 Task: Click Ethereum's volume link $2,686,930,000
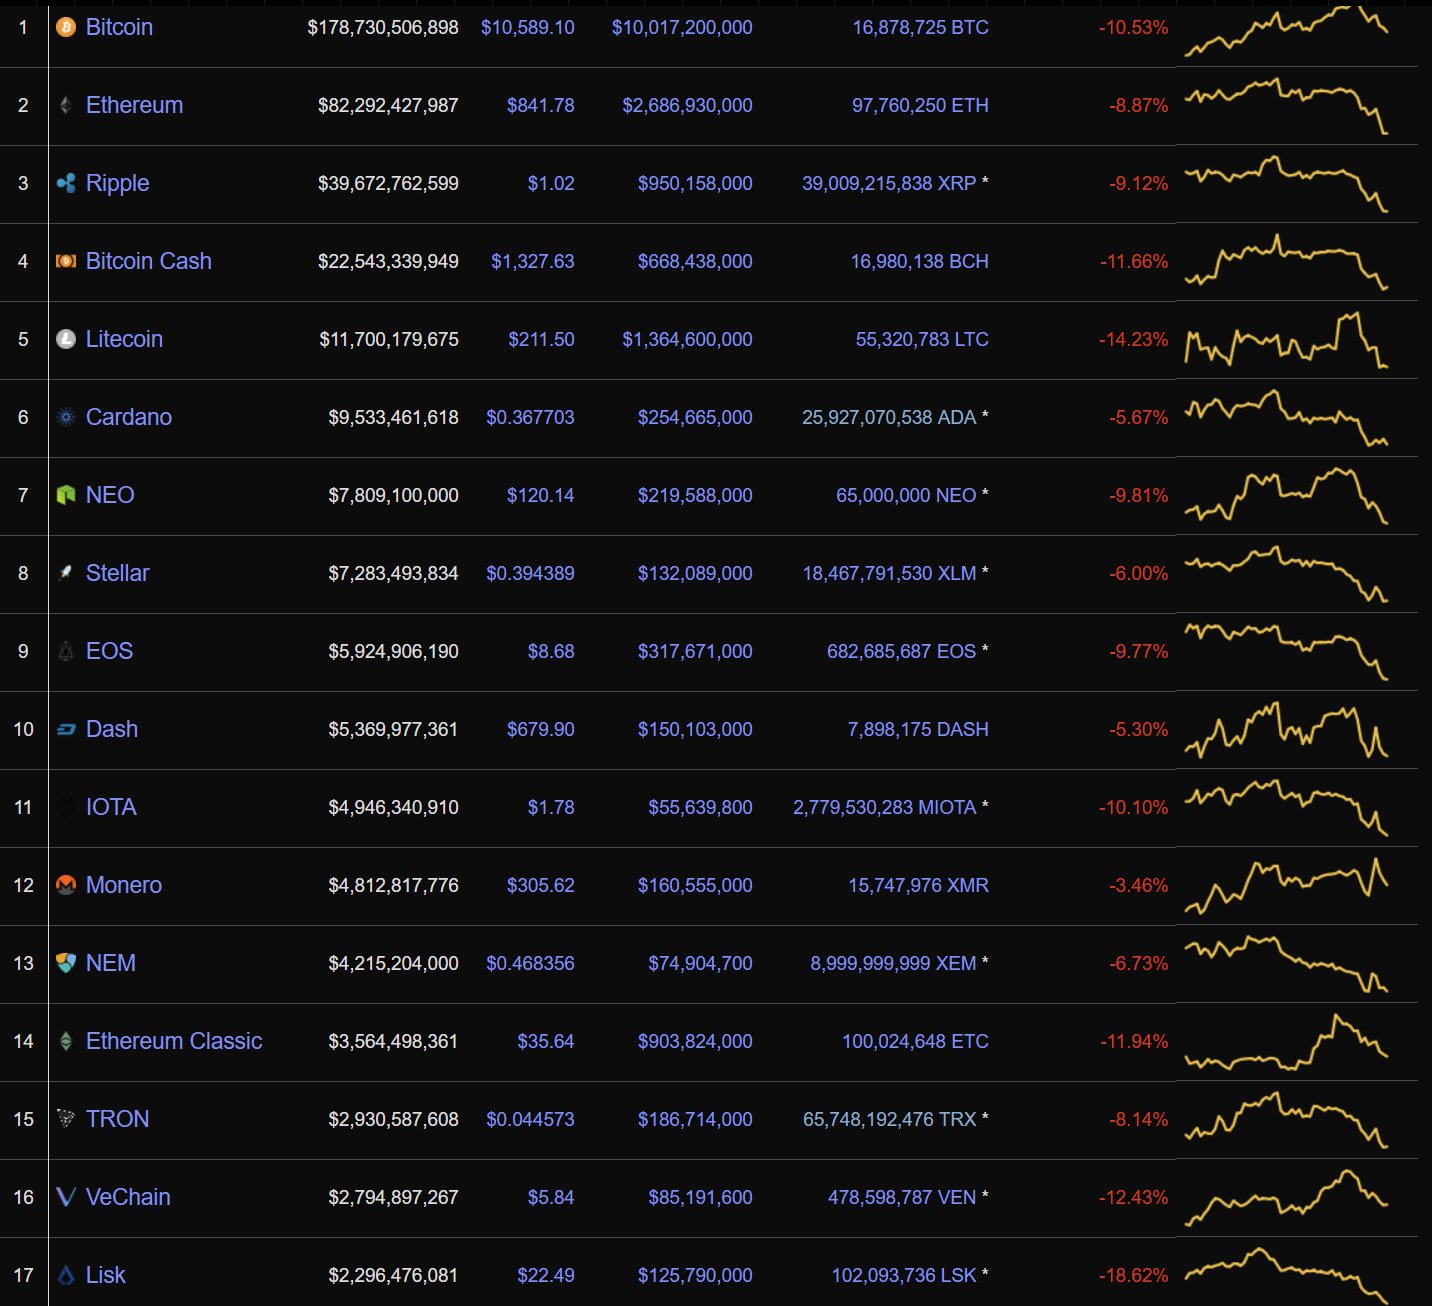(687, 105)
